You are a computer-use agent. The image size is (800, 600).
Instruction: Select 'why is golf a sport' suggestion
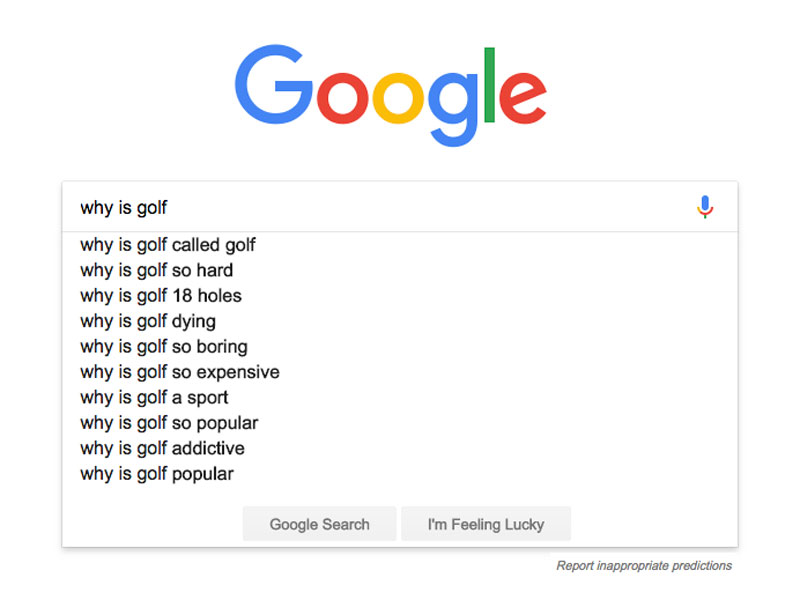tap(153, 397)
